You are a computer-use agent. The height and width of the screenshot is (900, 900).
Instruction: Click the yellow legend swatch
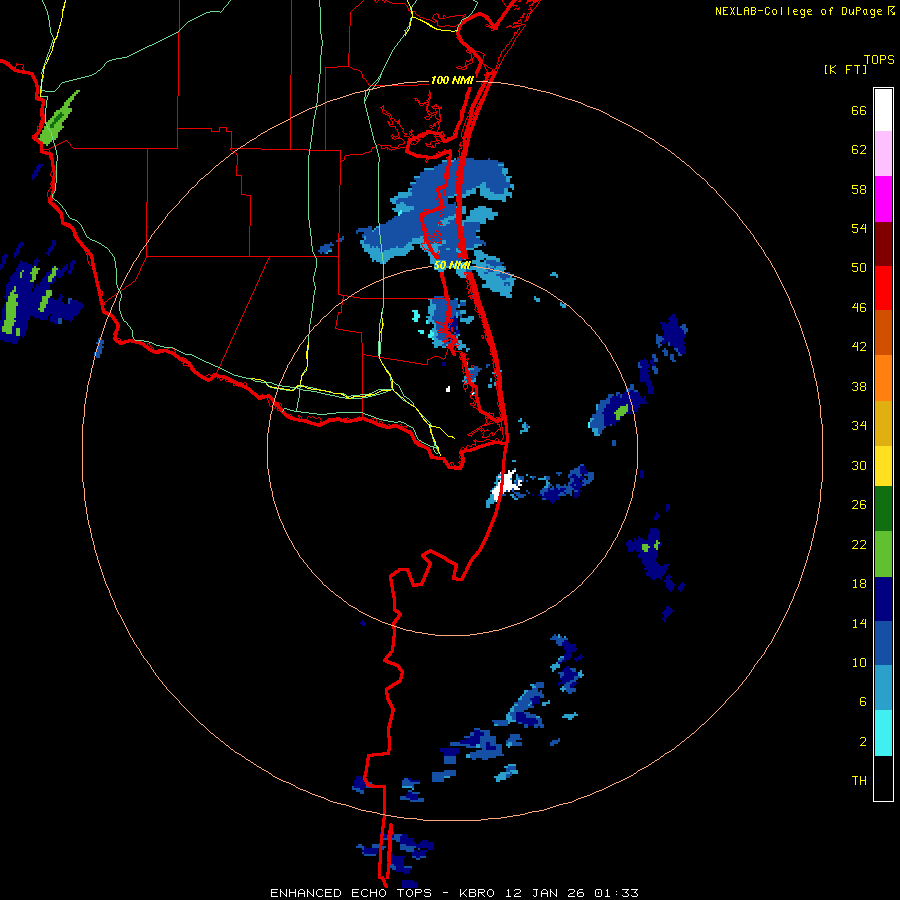[883, 466]
